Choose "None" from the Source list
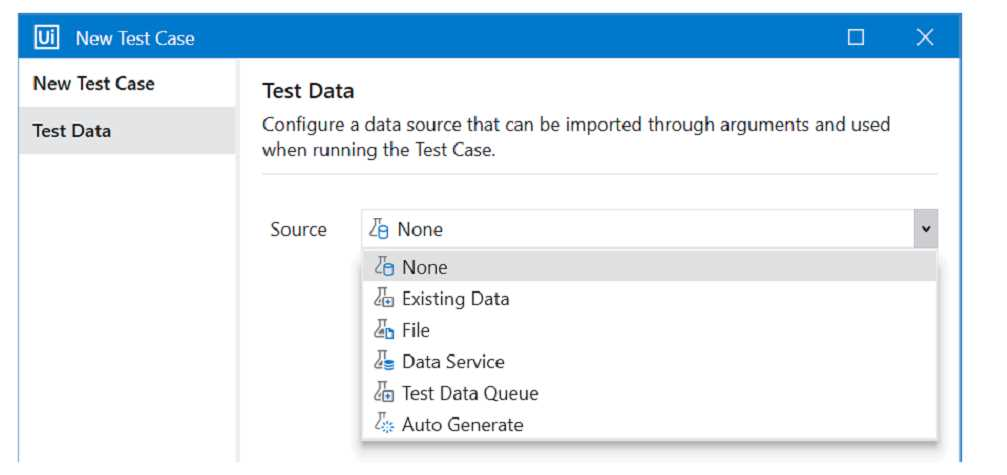The width and height of the screenshot is (1007, 475). point(425,268)
